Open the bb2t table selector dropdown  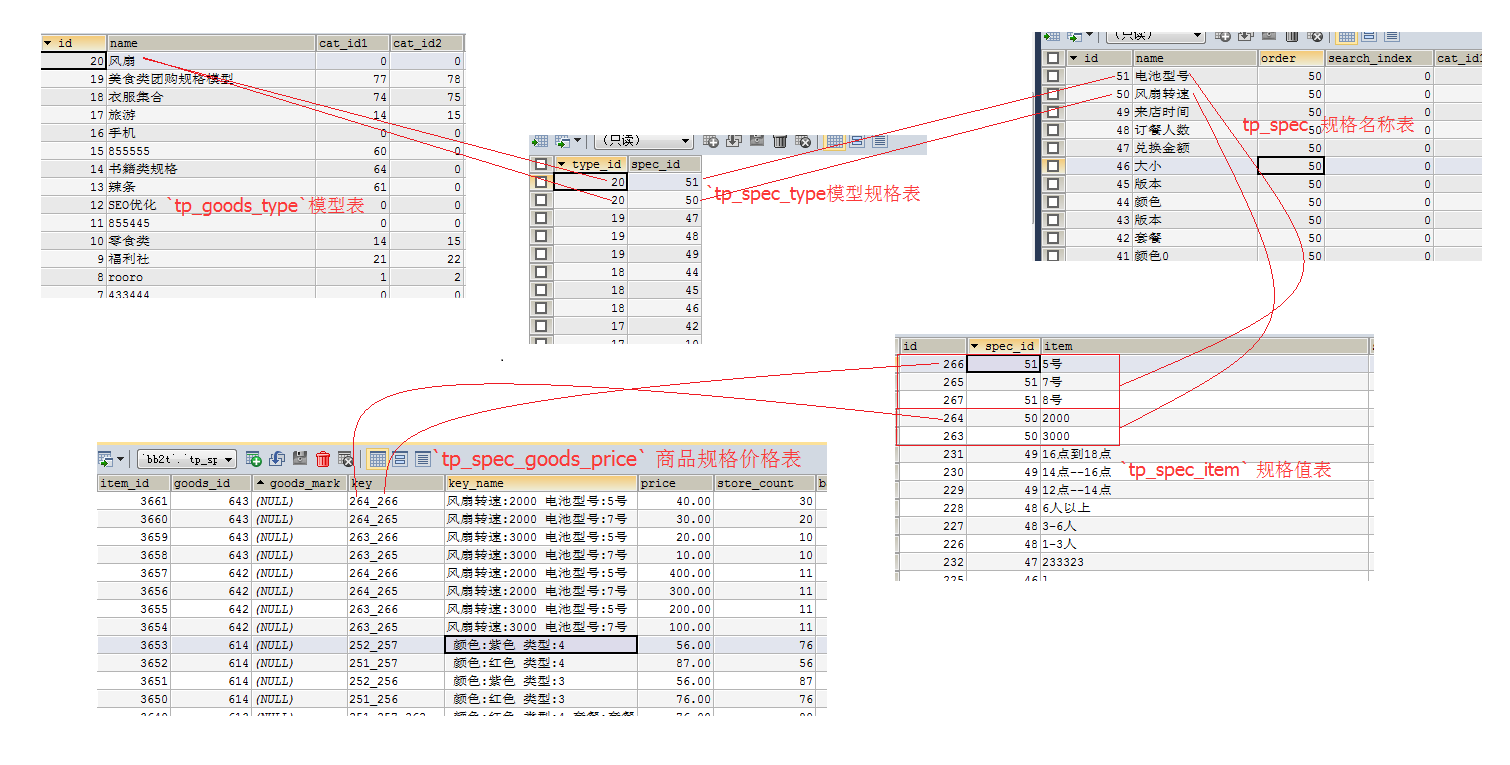pos(186,459)
